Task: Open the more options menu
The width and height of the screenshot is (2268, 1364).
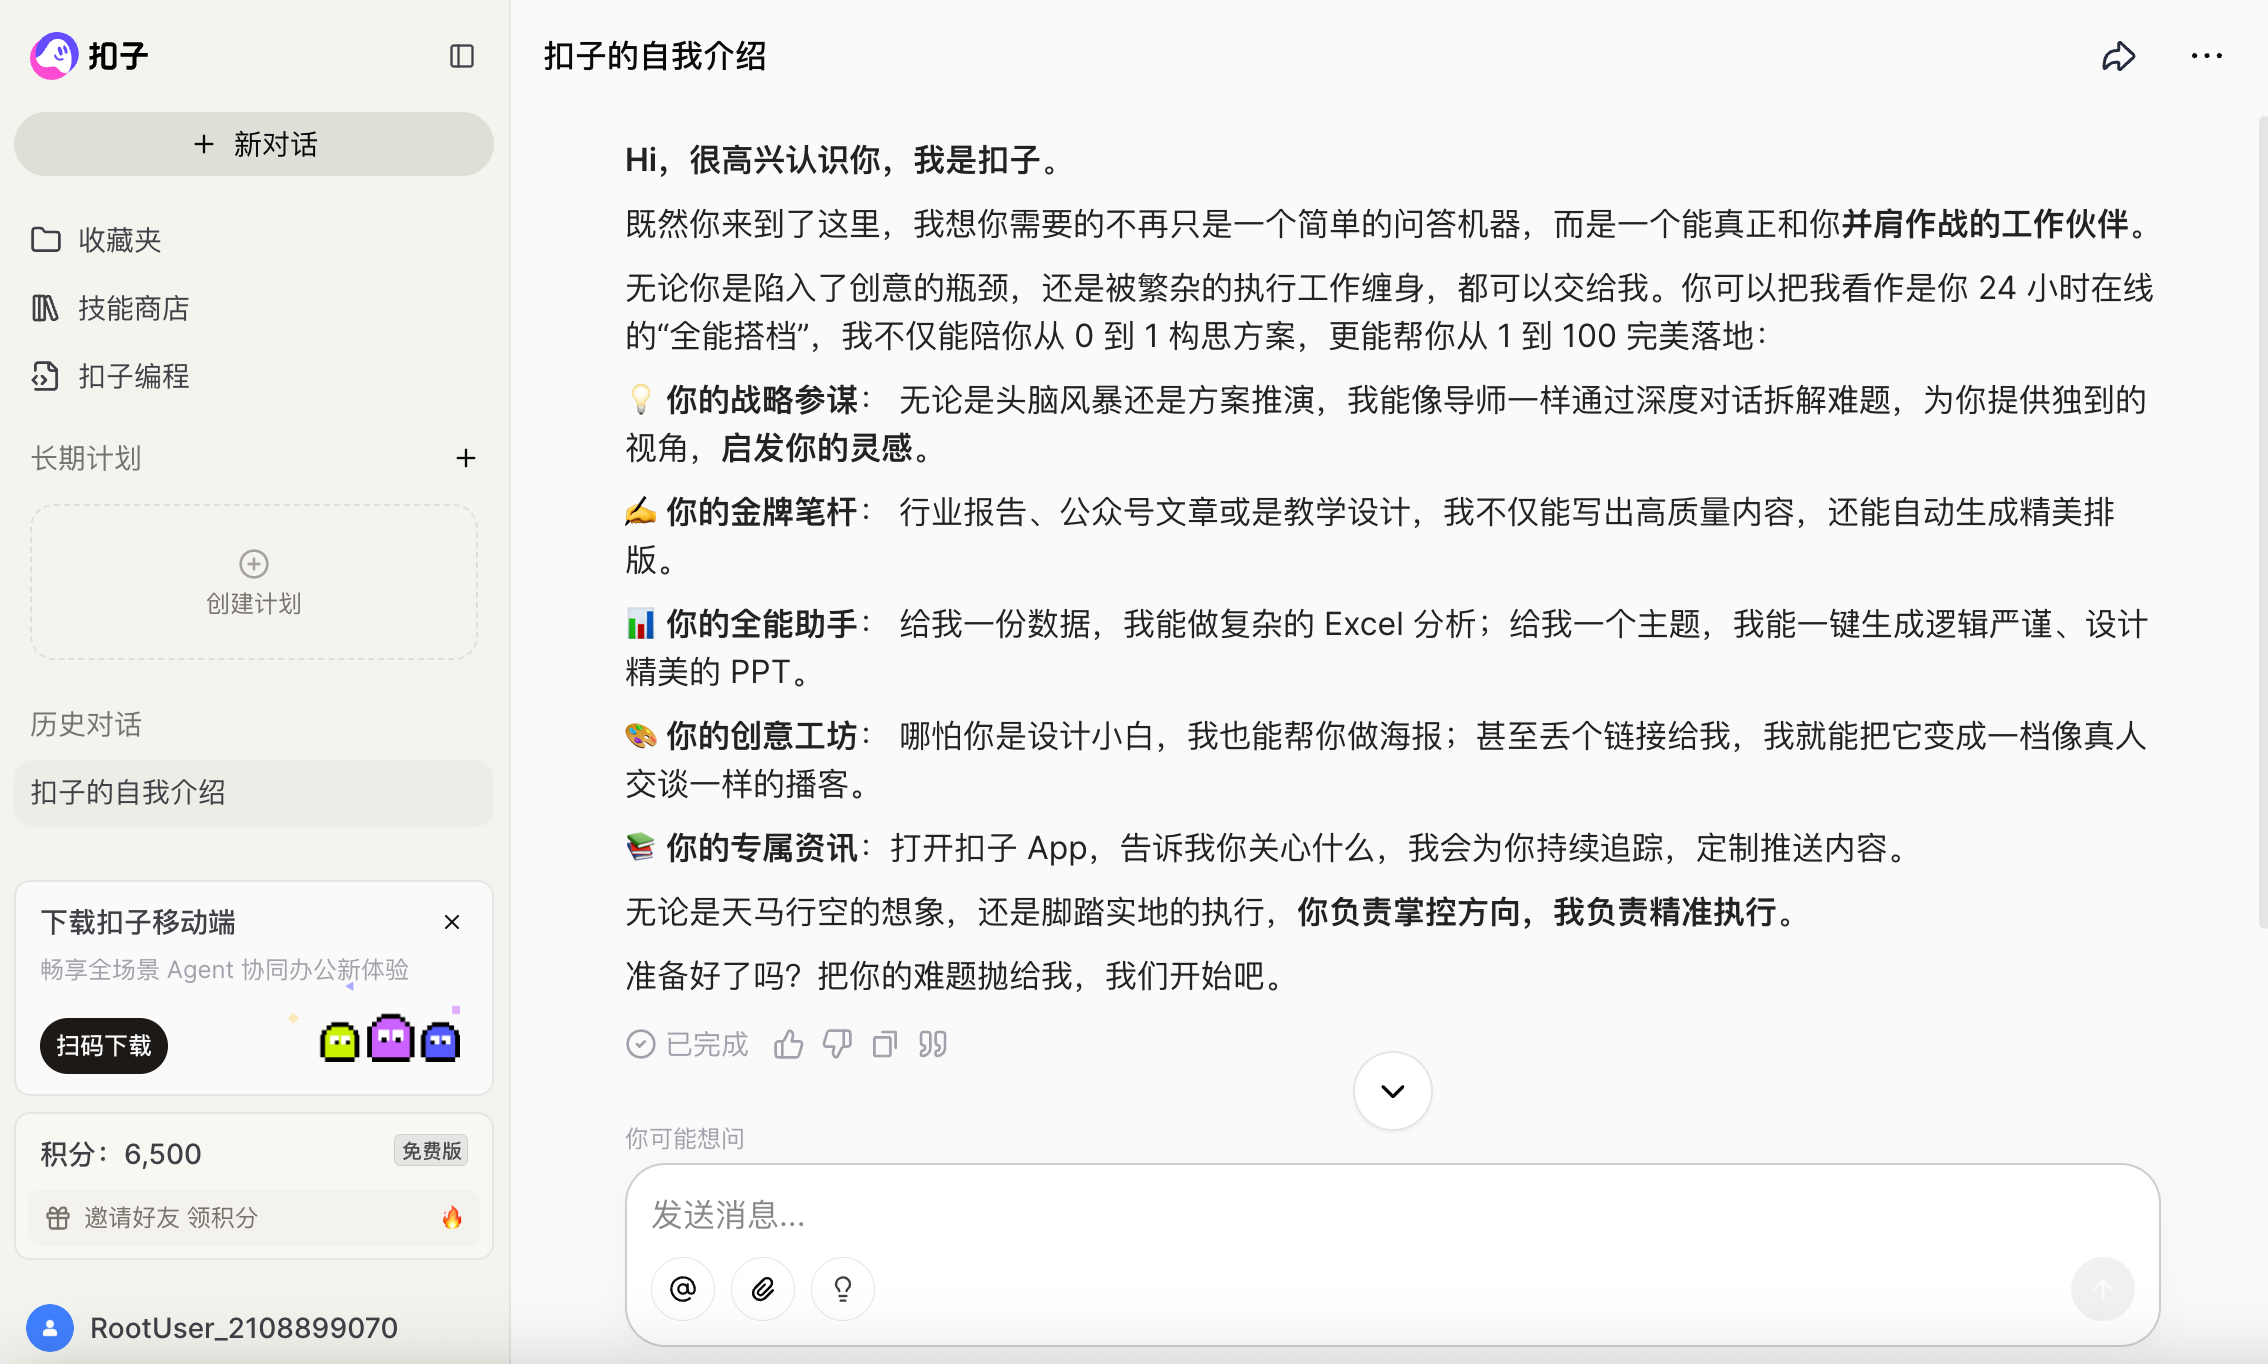Action: point(2205,56)
